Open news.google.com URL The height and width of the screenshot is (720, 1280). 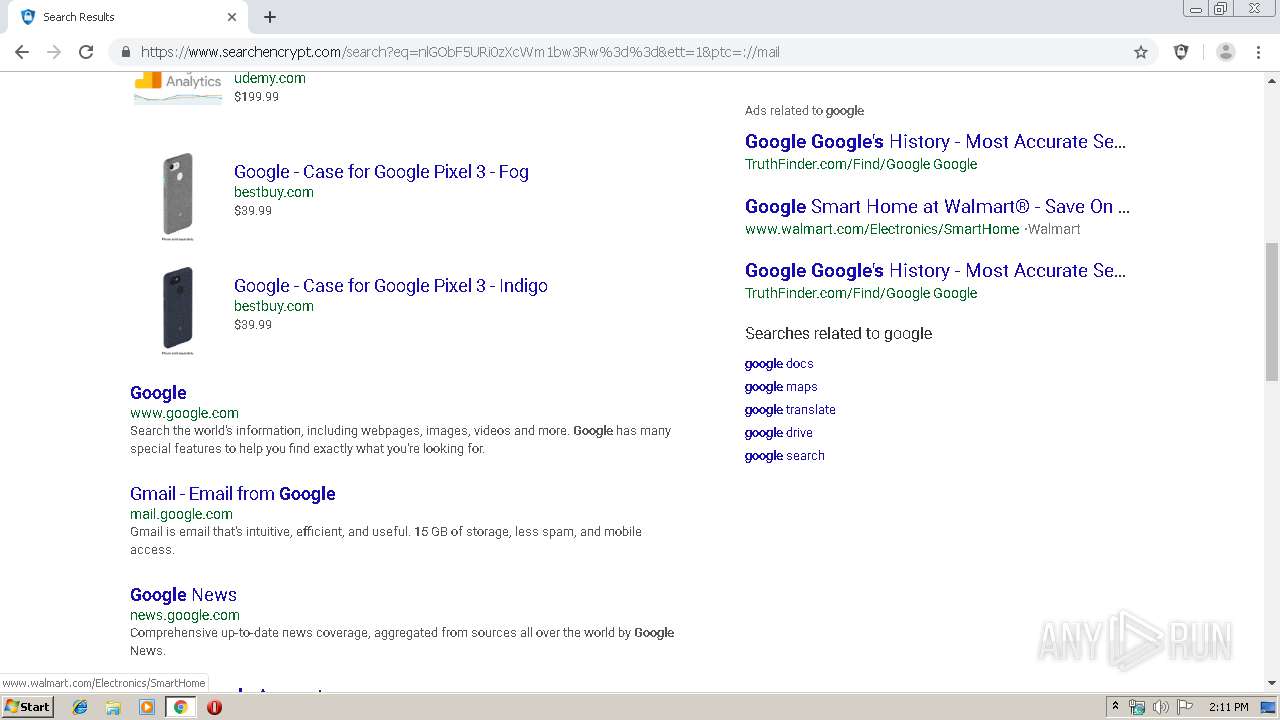pyautogui.click(x=185, y=615)
